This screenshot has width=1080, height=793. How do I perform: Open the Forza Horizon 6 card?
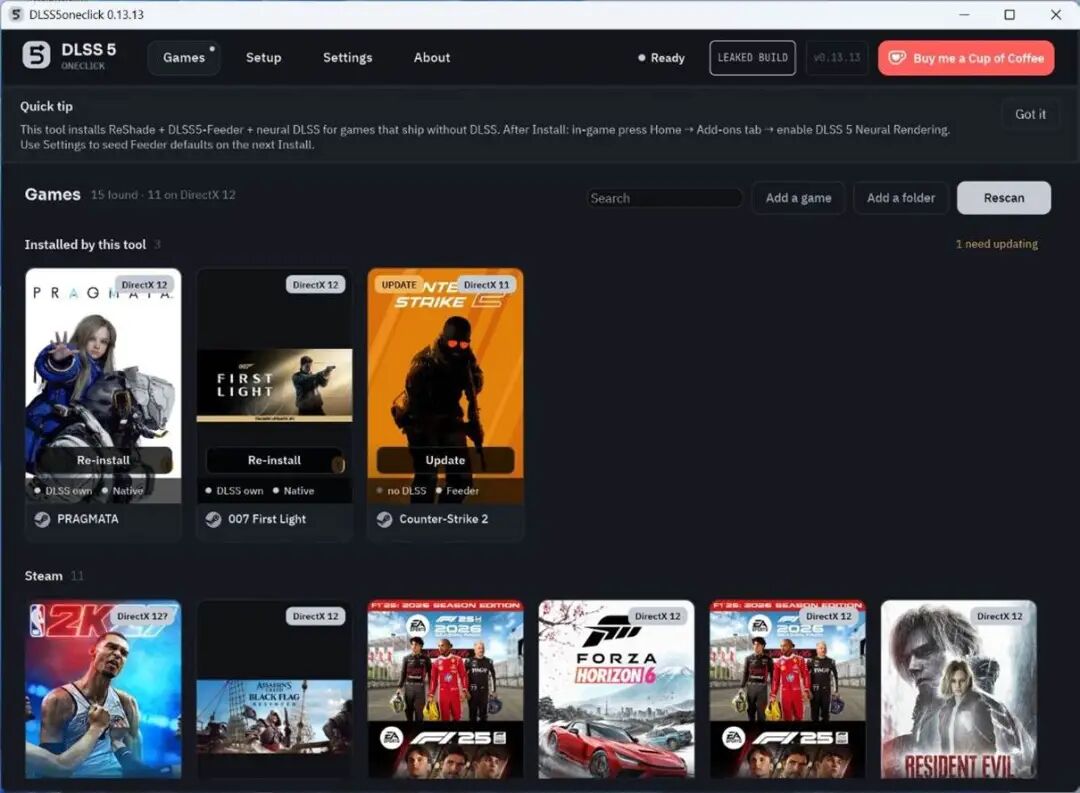pos(616,689)
